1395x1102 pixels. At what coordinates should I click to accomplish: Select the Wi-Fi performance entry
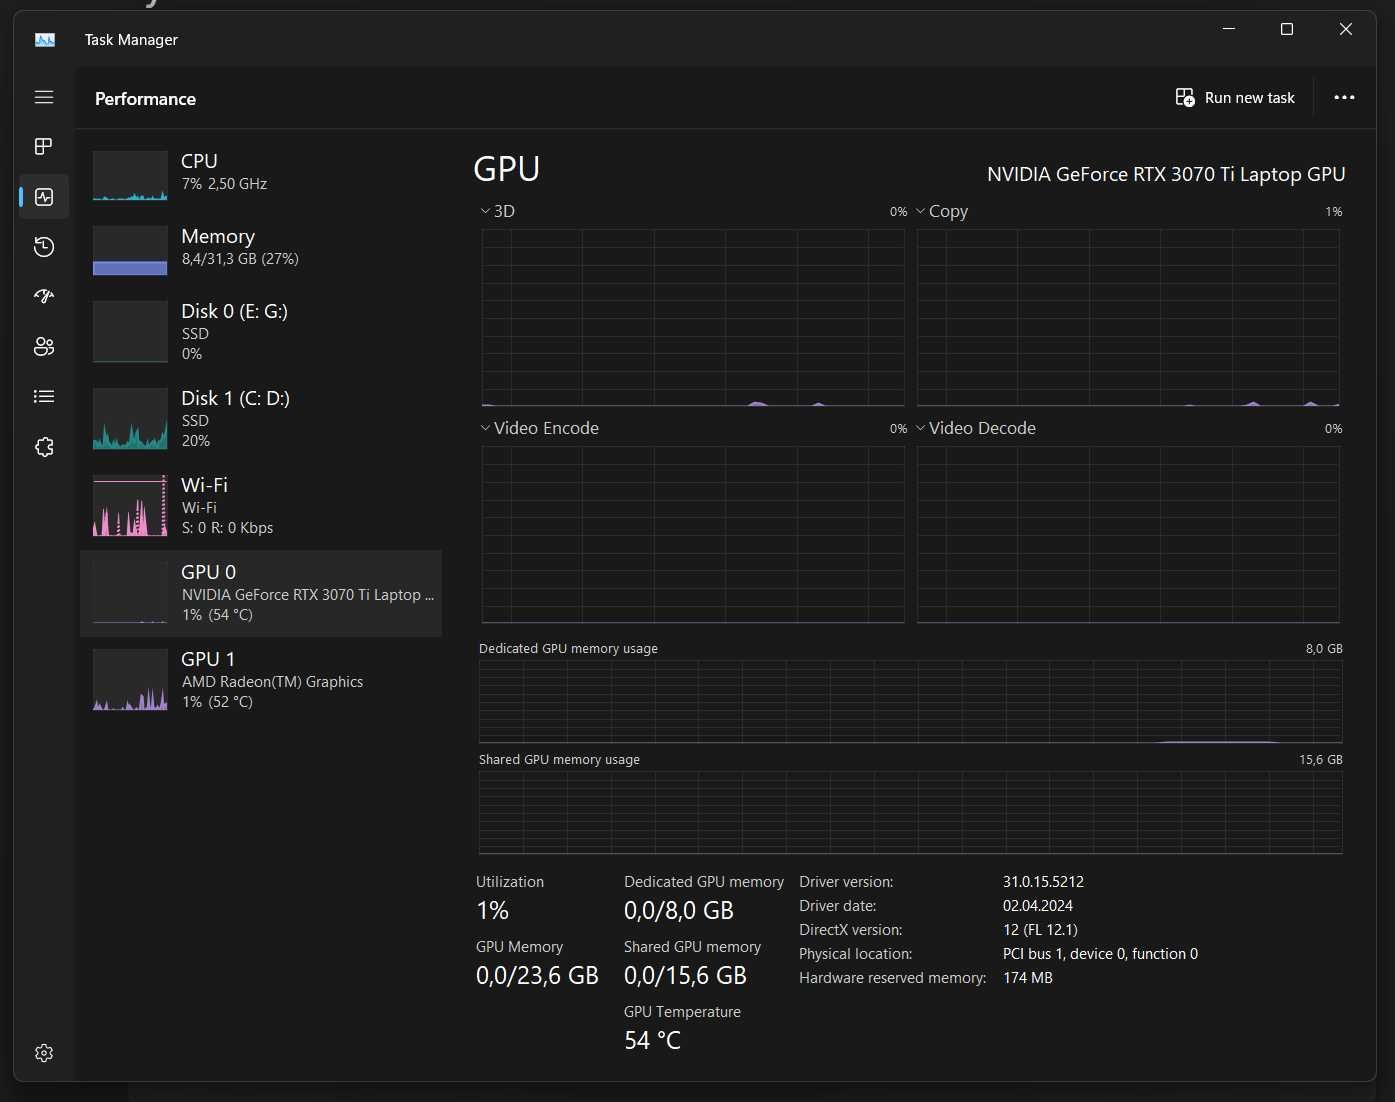(x=261, y=506)
